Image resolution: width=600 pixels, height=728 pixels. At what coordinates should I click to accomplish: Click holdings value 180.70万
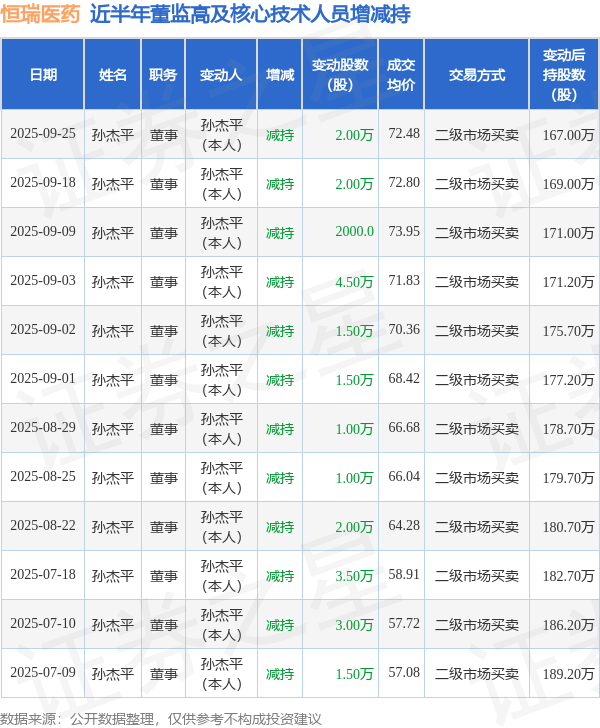pos(568,527)
